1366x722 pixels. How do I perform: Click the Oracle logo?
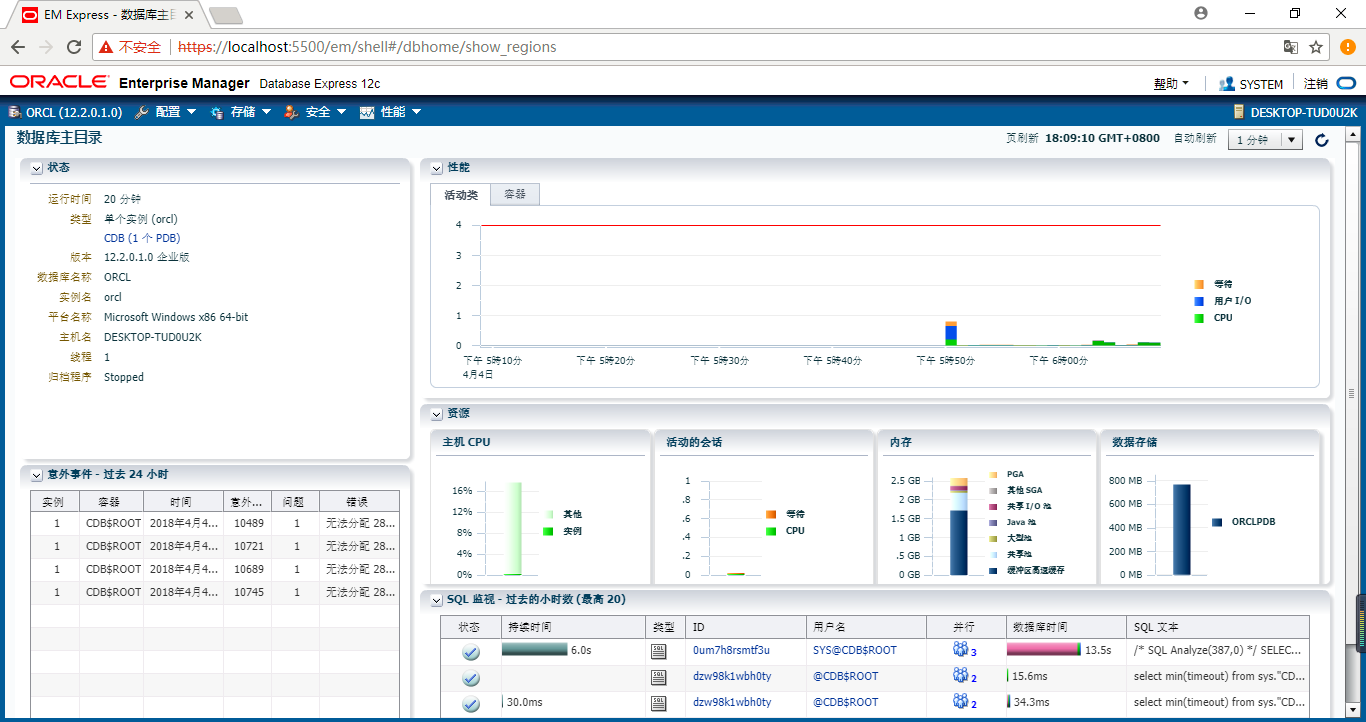59,82
